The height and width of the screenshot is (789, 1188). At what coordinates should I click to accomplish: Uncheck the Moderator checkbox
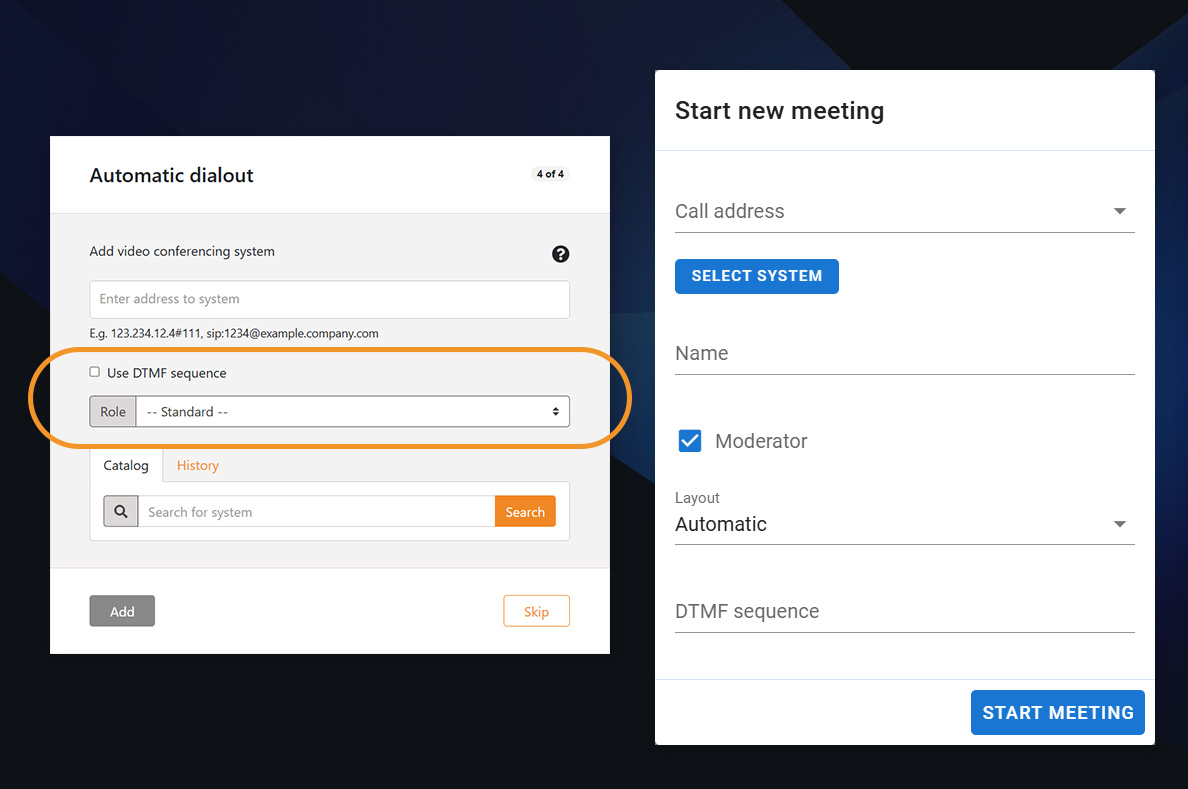690,441
